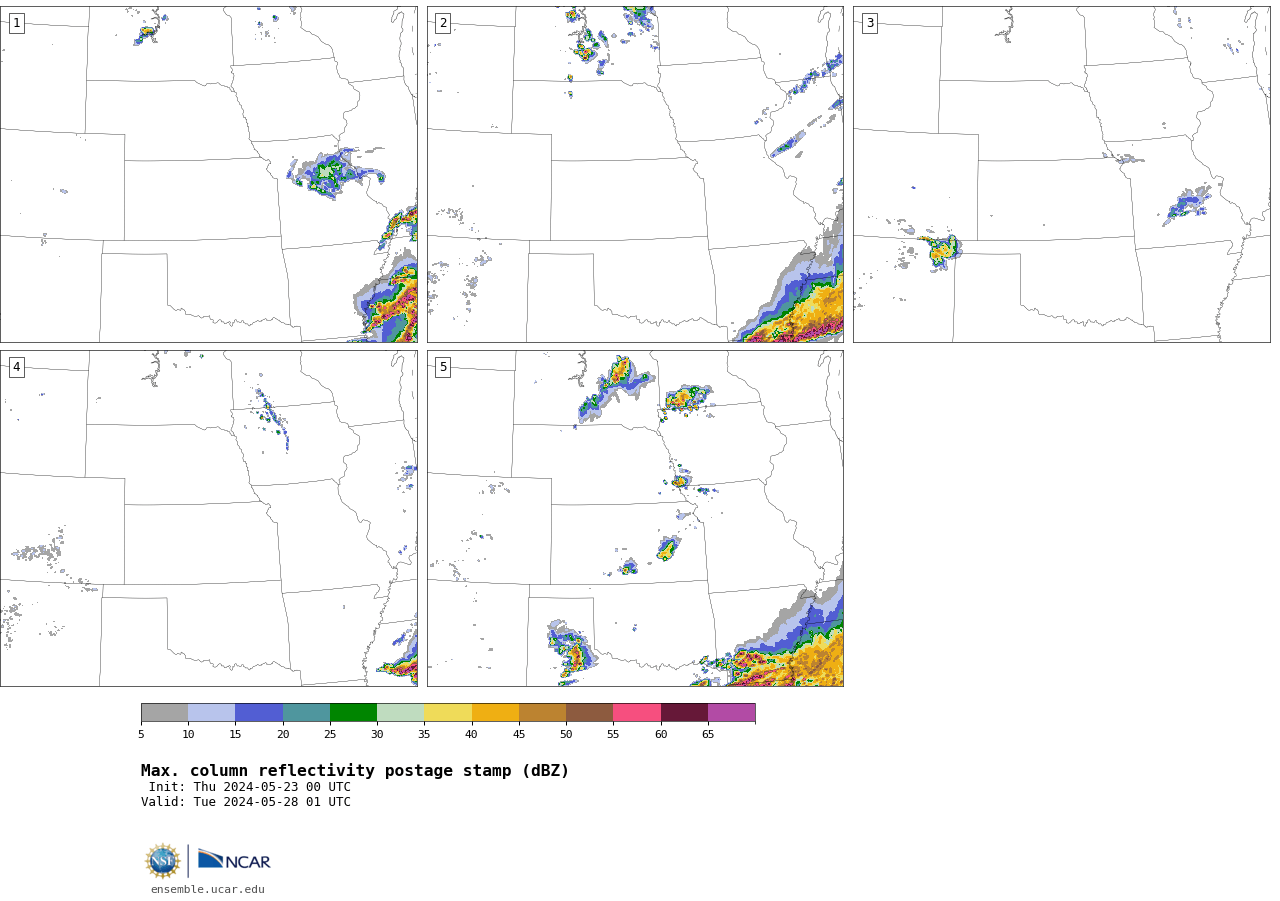Viewport: 1280px width, 901px height.
Task: Click the brown 50-55 dBZ swatch
Action: coord(590,713)
